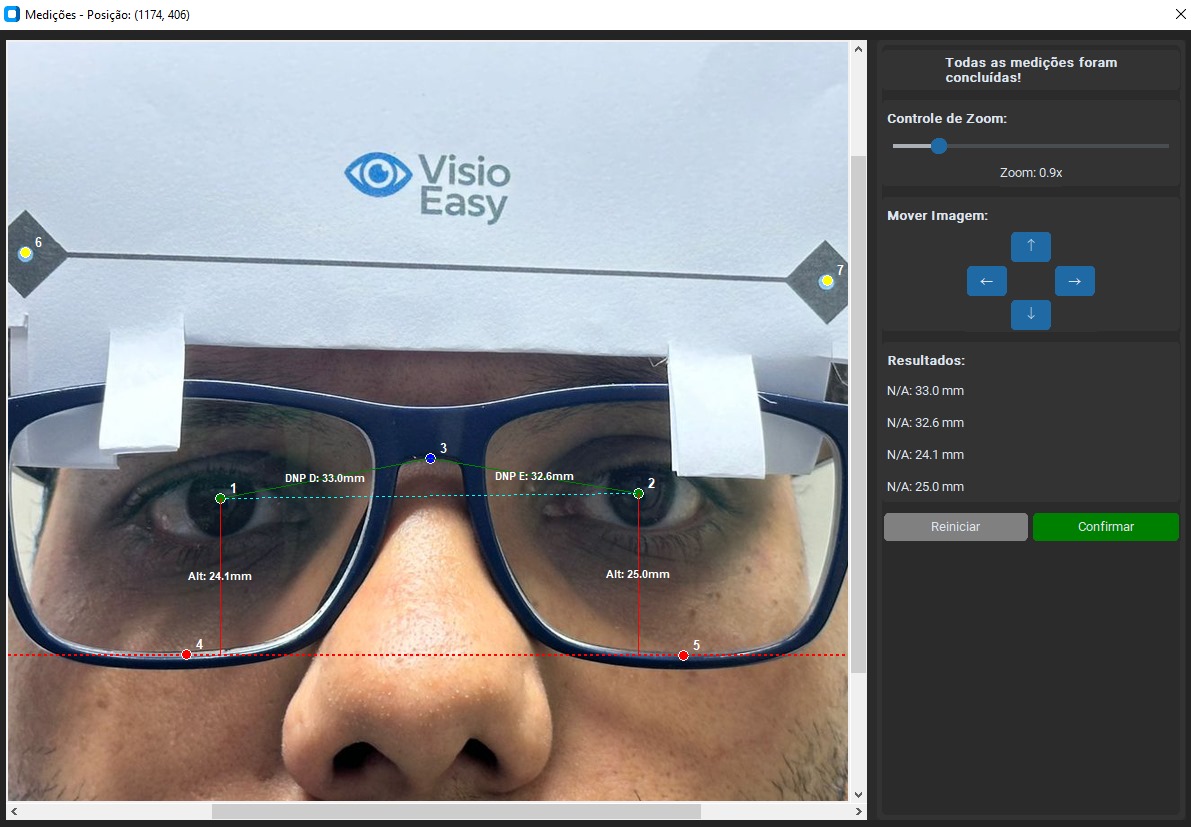Click the Medições window app icon

pos(12,14)
